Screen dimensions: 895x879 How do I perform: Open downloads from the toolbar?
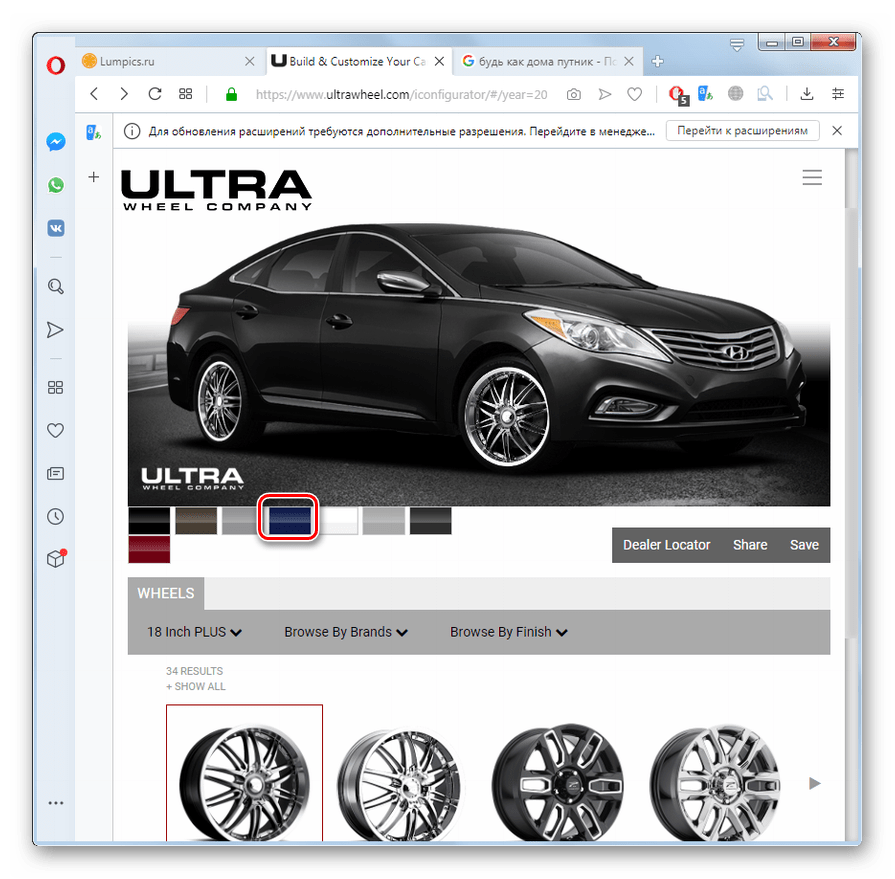[806, 94]
